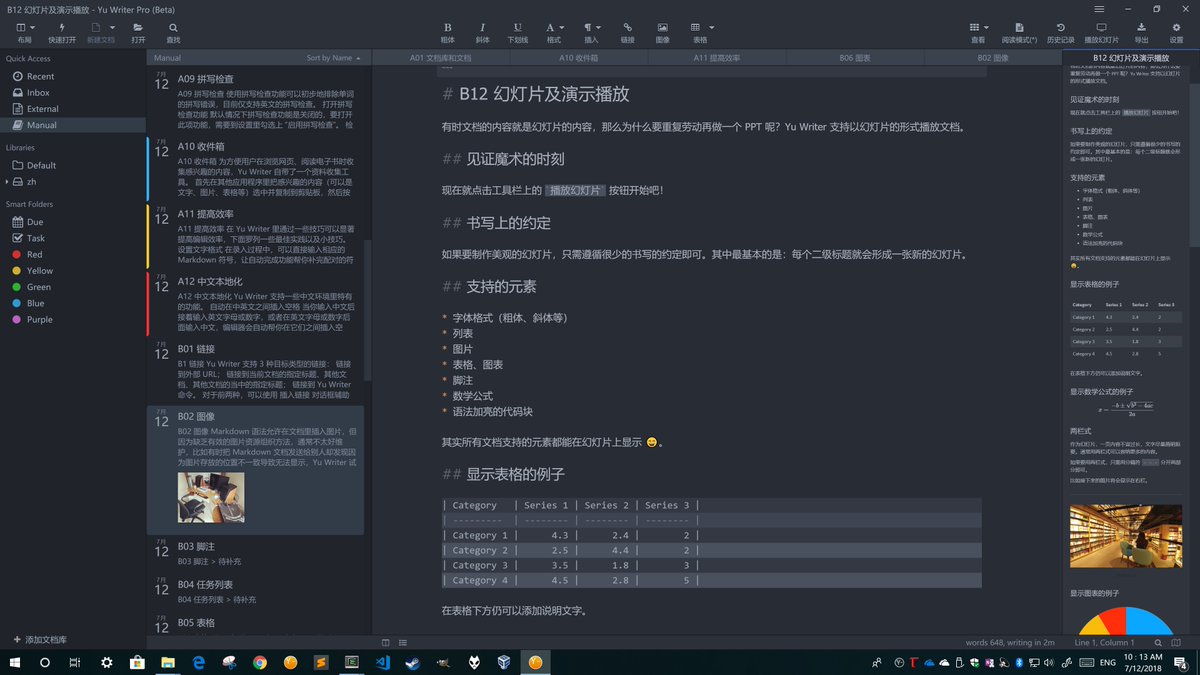Click the left layout icon in status bar
This screenshot has height=675, width=1200.
pos(387,642)
